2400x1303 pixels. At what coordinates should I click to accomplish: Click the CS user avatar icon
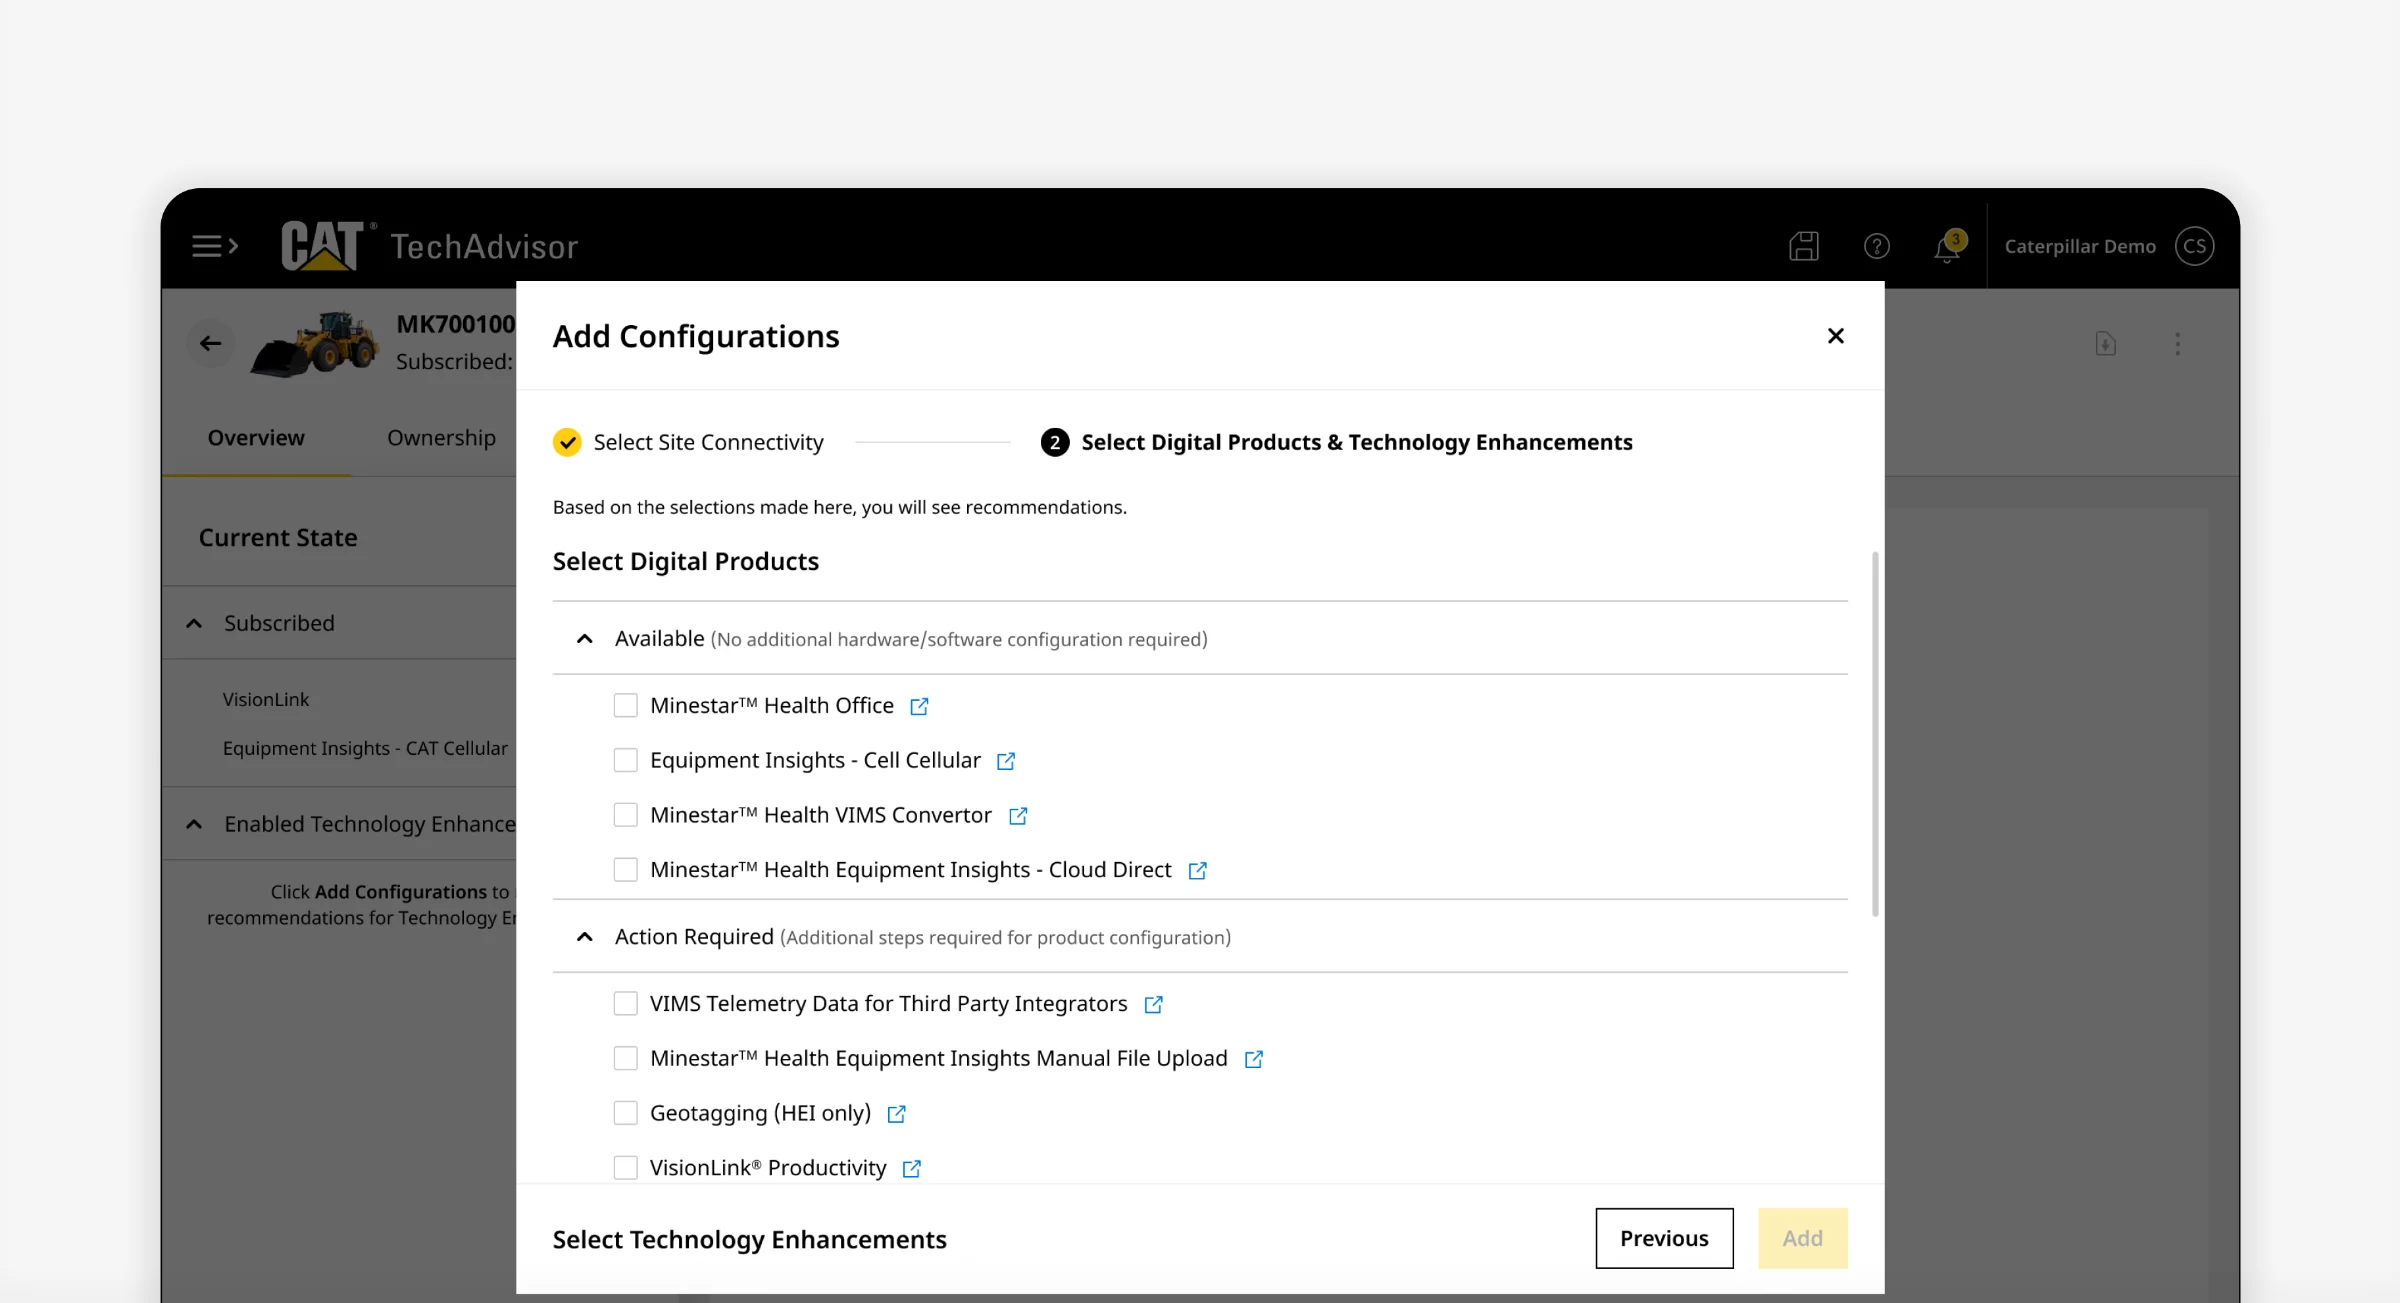click(2195, 246)
